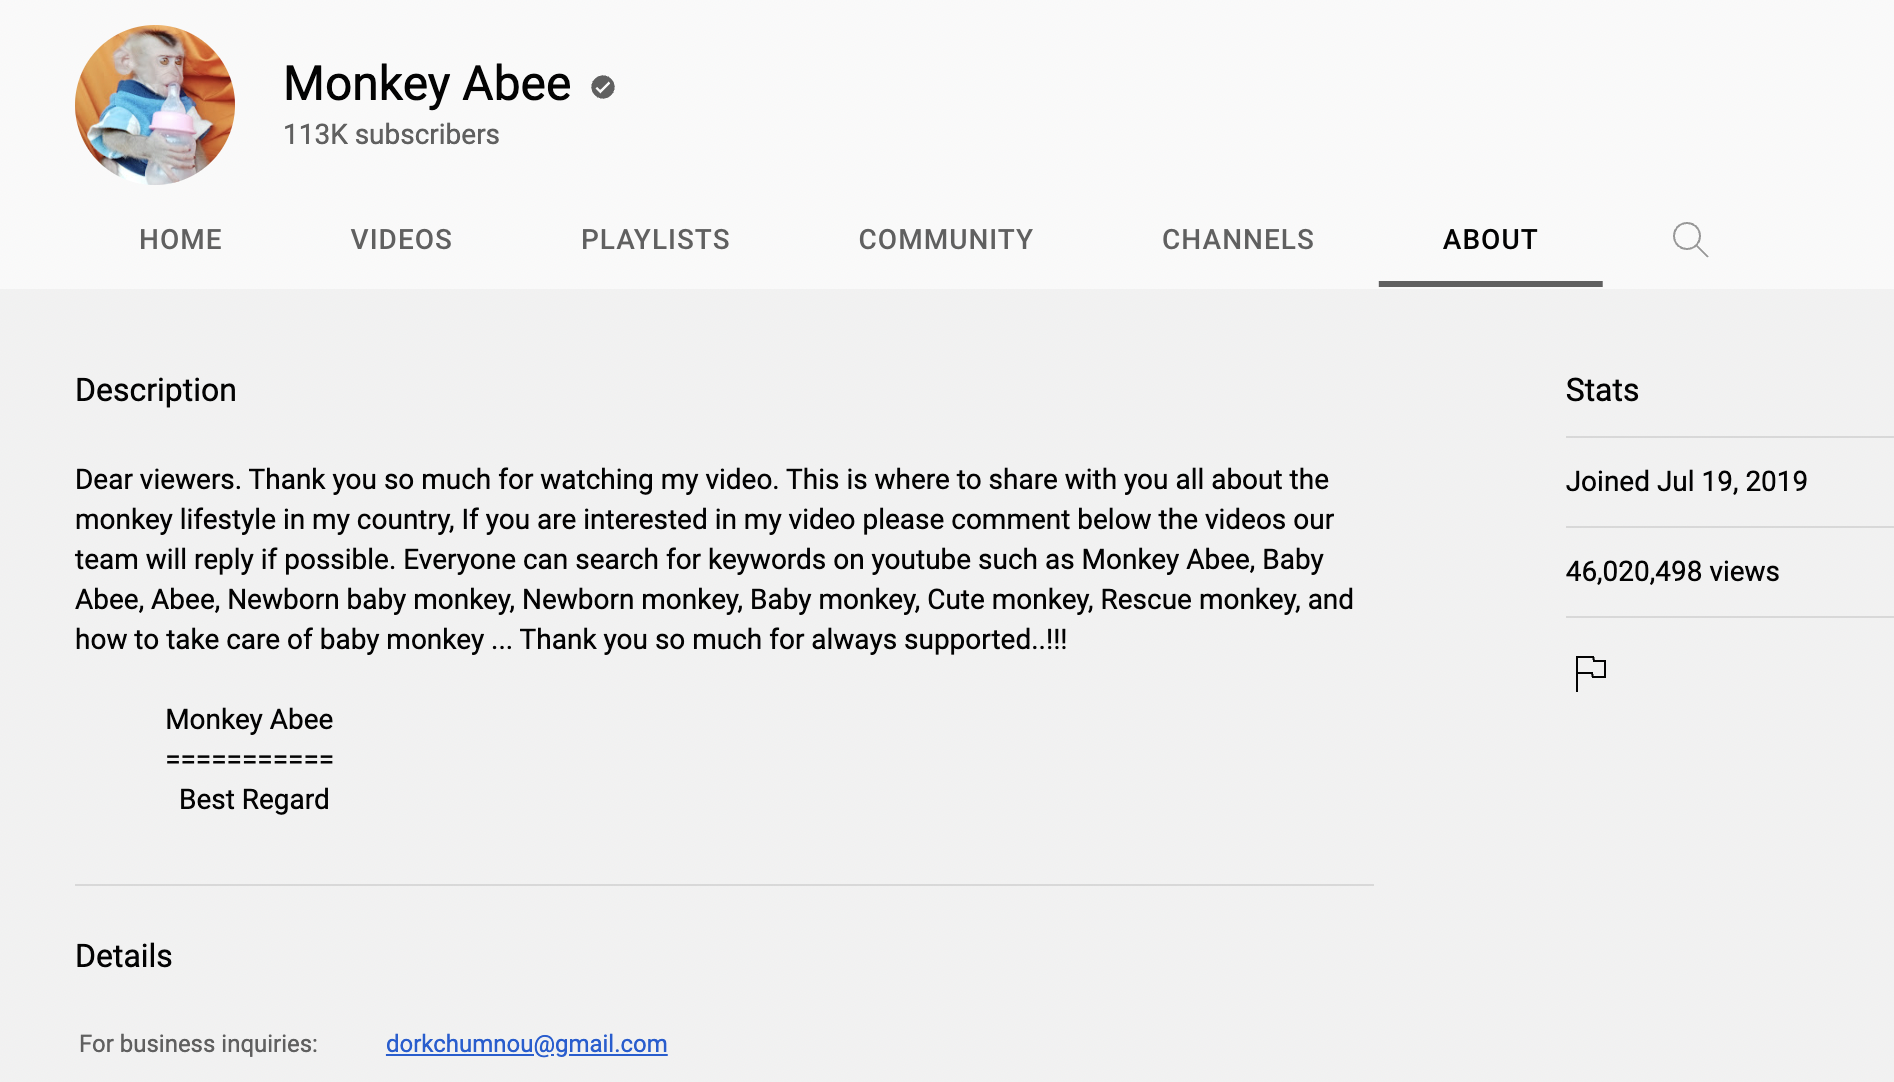Open the dorkchumnou@gmail.com email link

526,1044
